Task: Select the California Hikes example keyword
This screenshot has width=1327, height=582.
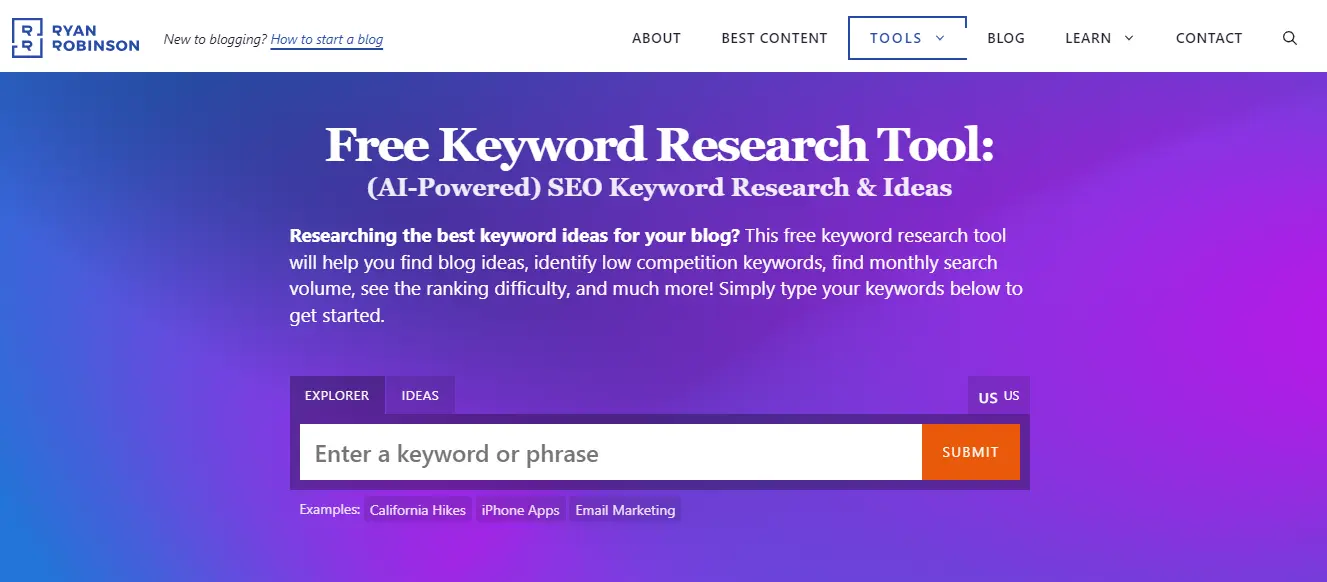Action: tap(417, 509)
